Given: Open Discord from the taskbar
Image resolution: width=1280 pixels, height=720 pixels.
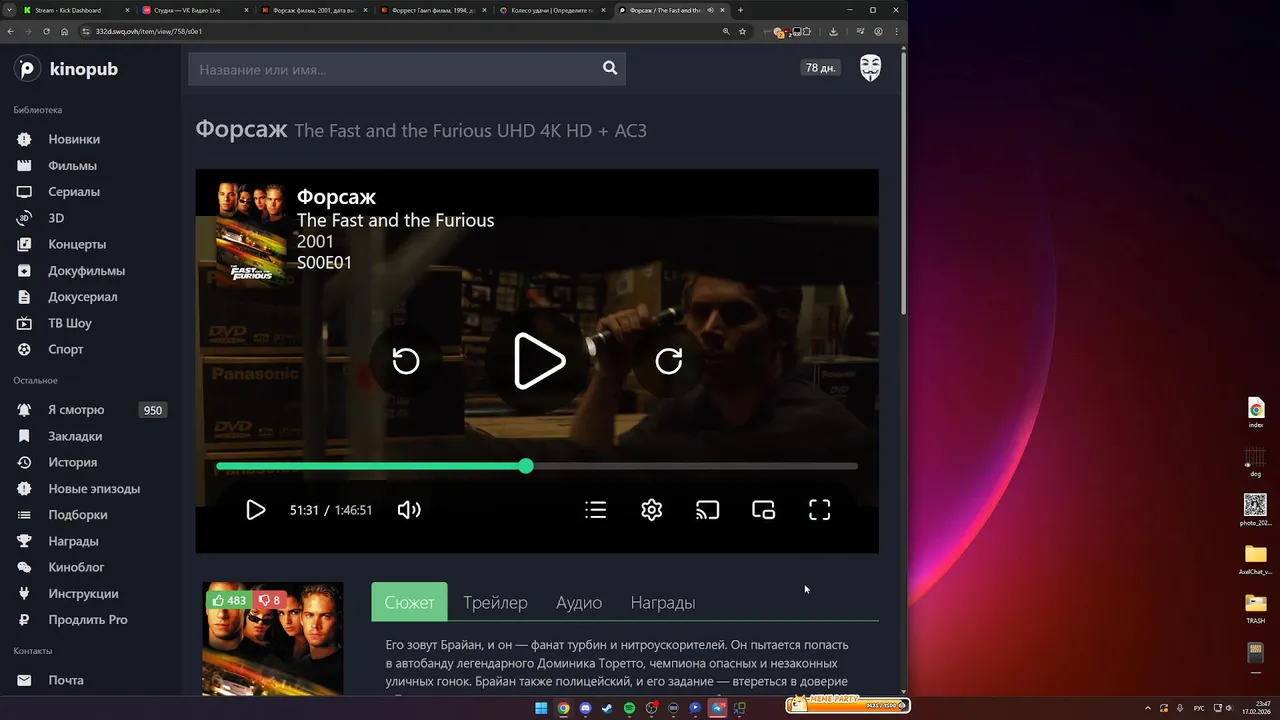Looking at the screenshot, I should pyautogui.click(x=585, y=708).
